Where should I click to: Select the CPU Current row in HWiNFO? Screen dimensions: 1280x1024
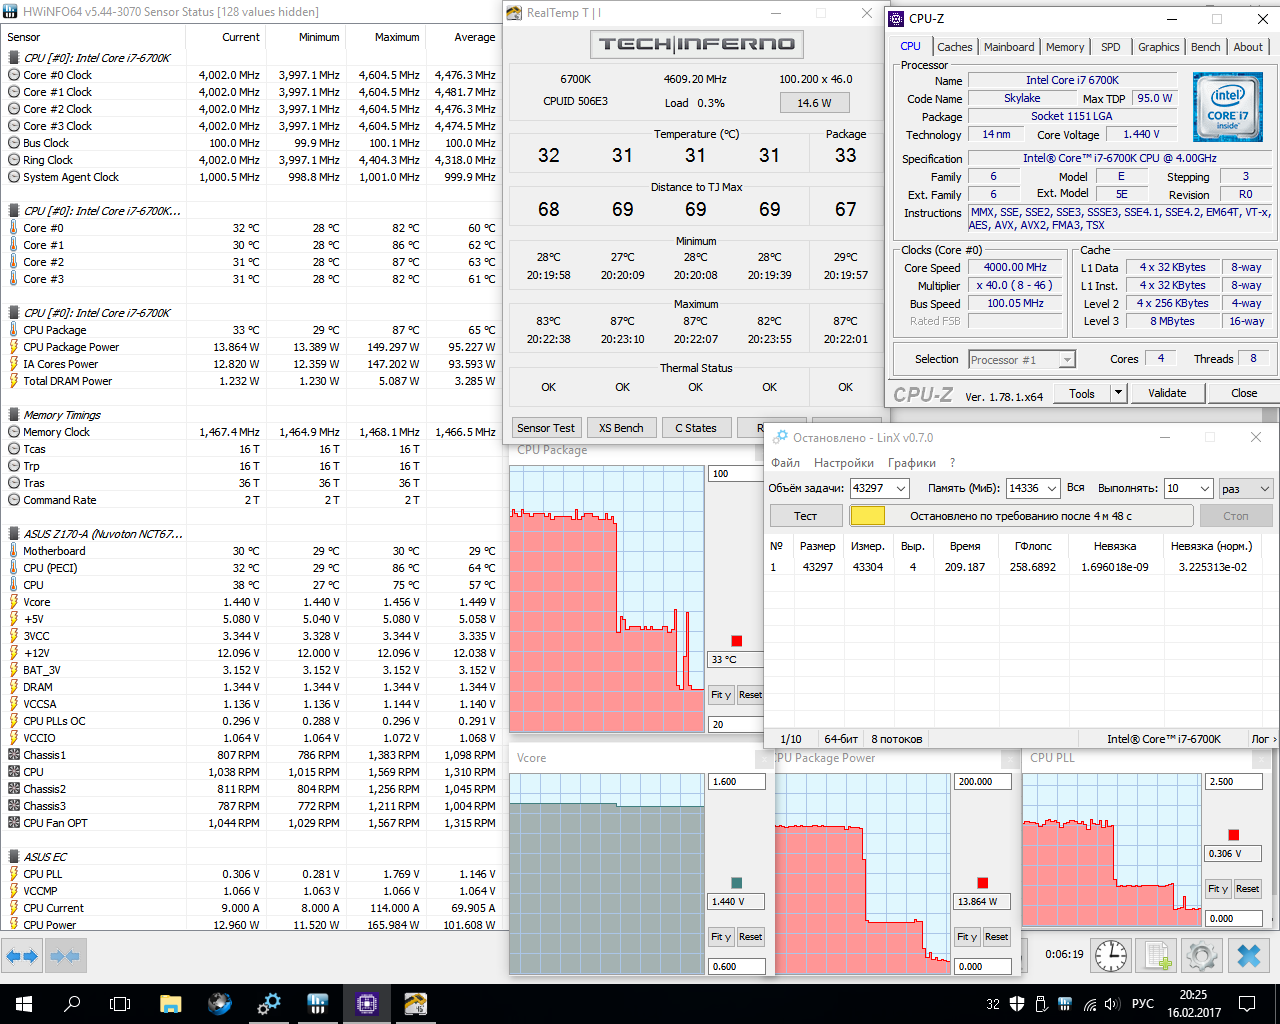[x=252, y=908]
